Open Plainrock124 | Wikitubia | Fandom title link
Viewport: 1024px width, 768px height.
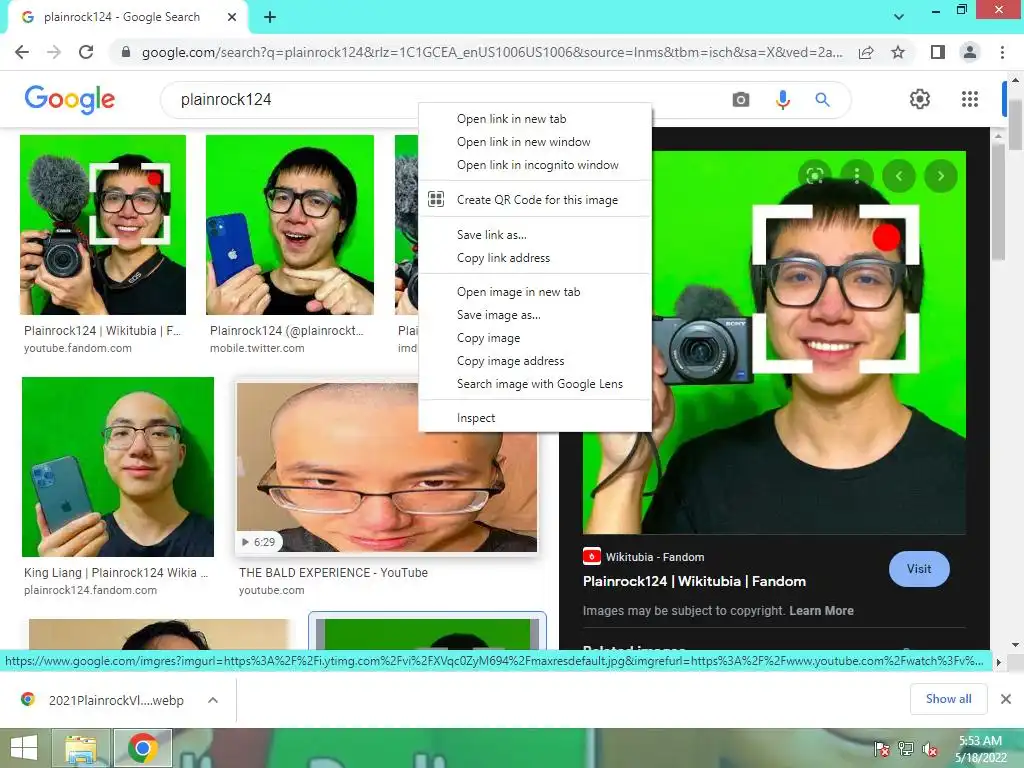pyautogui.click(x=694, y=581)
